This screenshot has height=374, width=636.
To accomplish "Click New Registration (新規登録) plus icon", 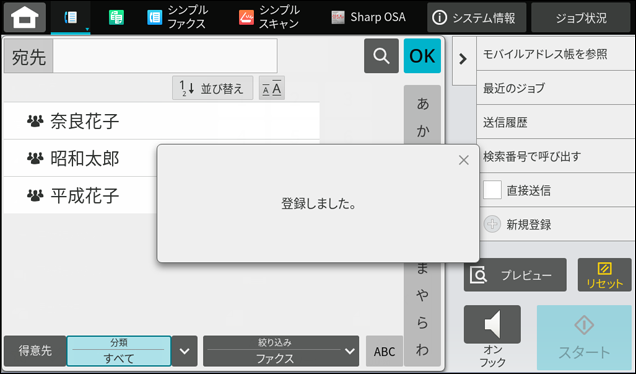I will [492, 224].
